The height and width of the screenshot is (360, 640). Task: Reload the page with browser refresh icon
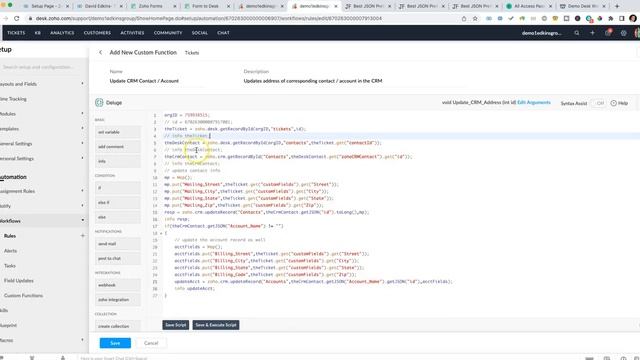pos(17,18)
